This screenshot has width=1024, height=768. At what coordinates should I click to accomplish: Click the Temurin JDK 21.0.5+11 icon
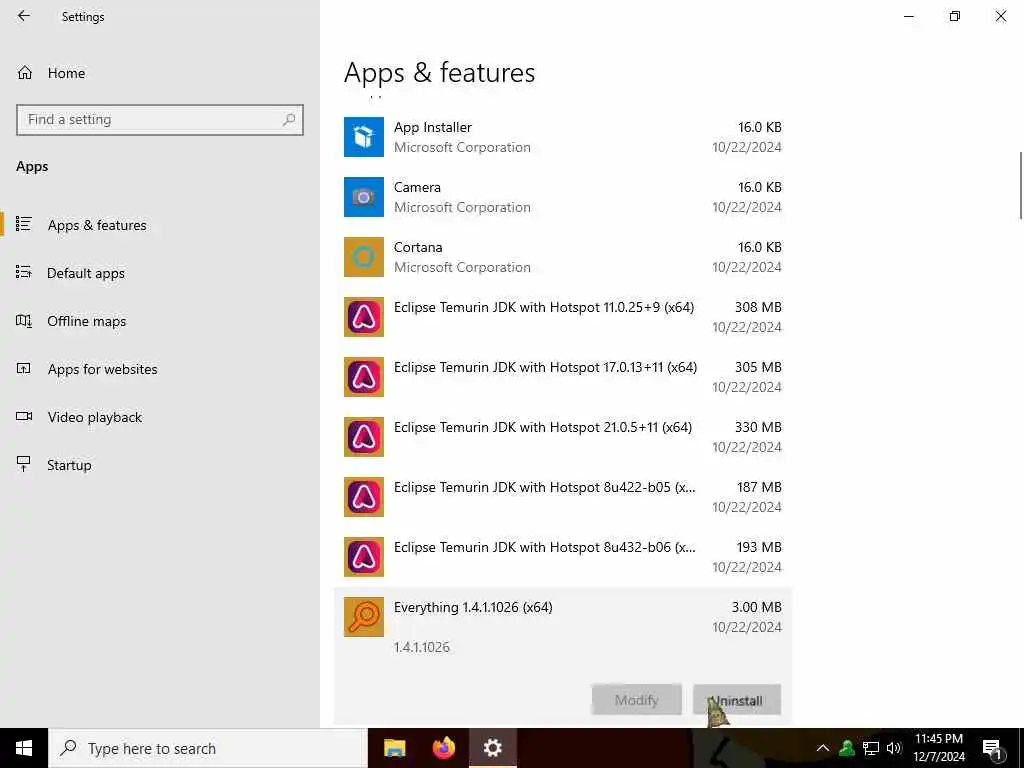(364, 438)
